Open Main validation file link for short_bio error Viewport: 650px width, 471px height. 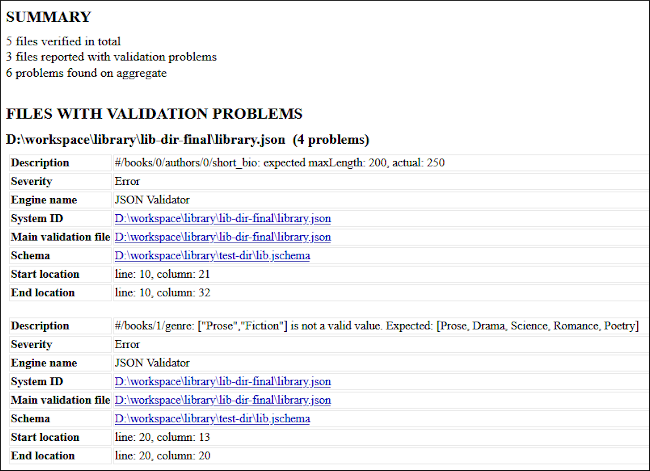pos(223,237)
